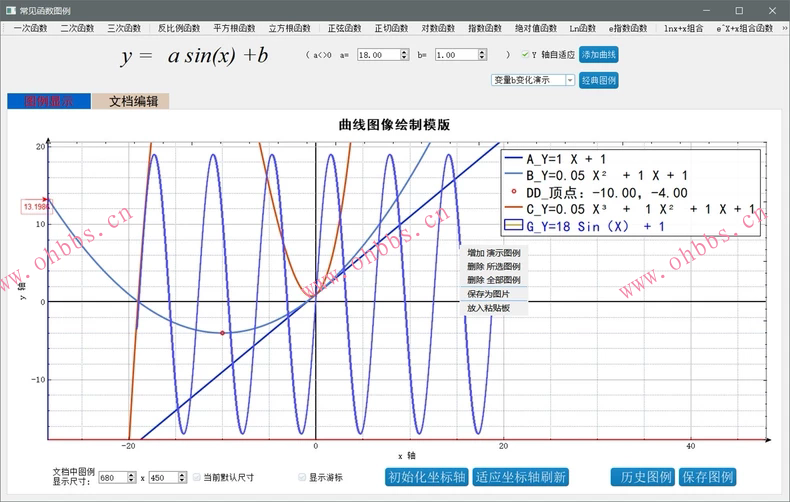Toggle the 显示游标 checkbox
Viewport: 790px width, 502px height.
click(302, 478)
